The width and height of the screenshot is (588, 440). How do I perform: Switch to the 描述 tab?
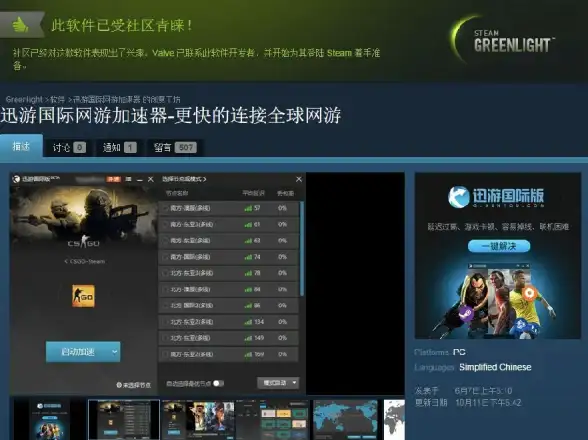(x=21, y=146)
